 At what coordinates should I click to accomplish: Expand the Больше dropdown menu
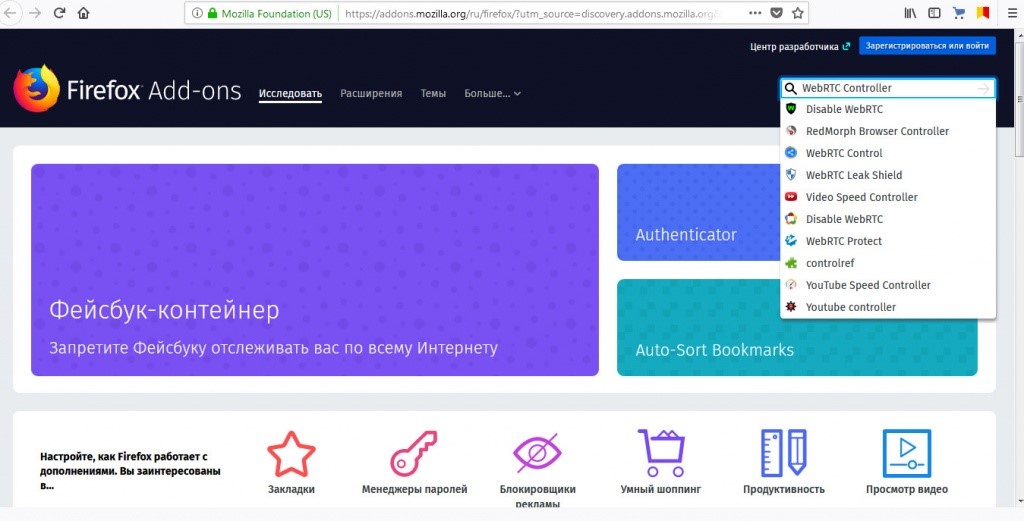492,94
